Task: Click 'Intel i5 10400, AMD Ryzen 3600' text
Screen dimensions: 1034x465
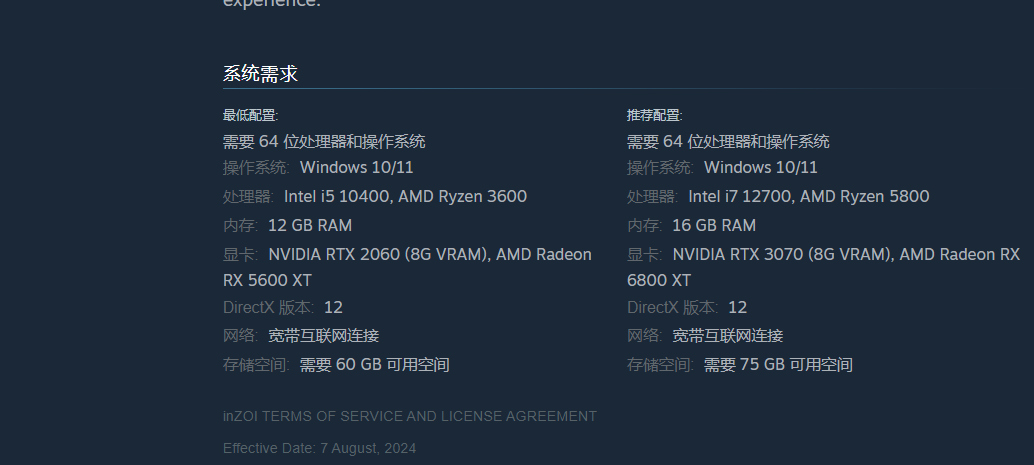Action: [x=405, y=197]
